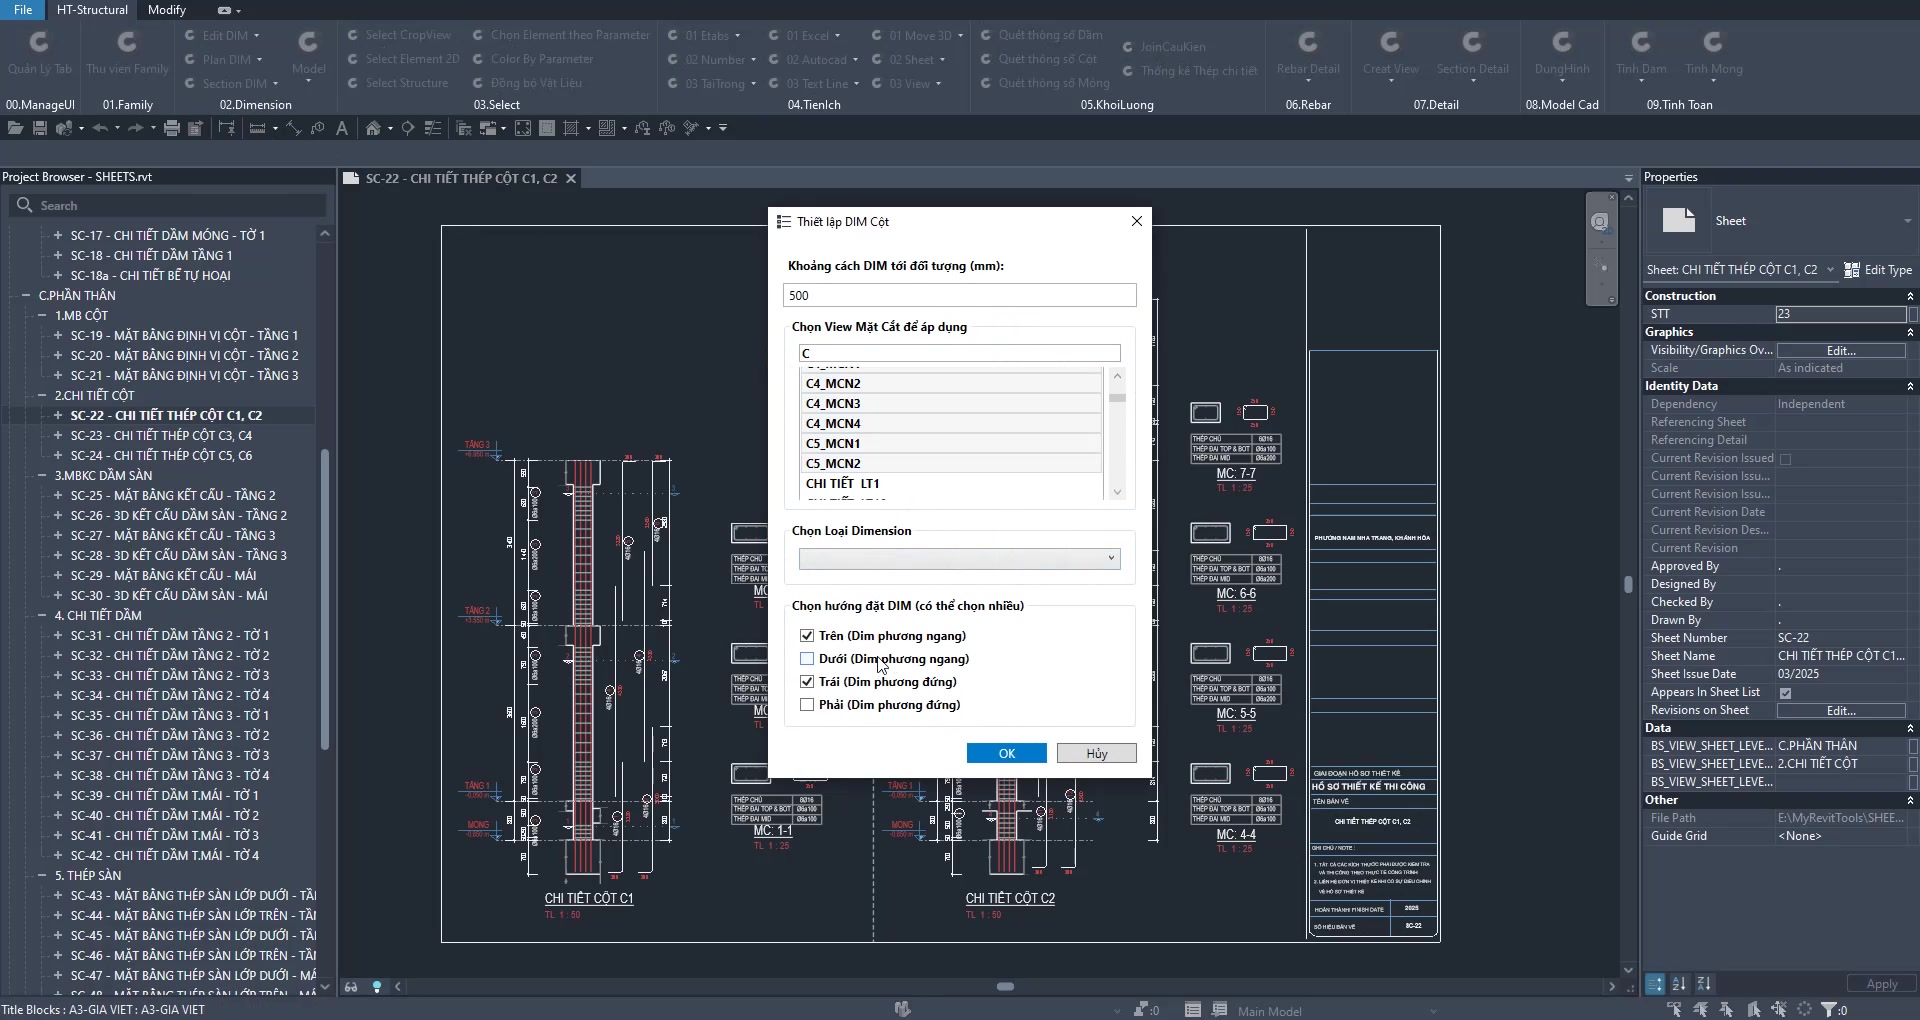The image size is (1920, 1020).
Task: Uncheck the Trên (Dim phương ngang) checkbox
Action: 807,636
